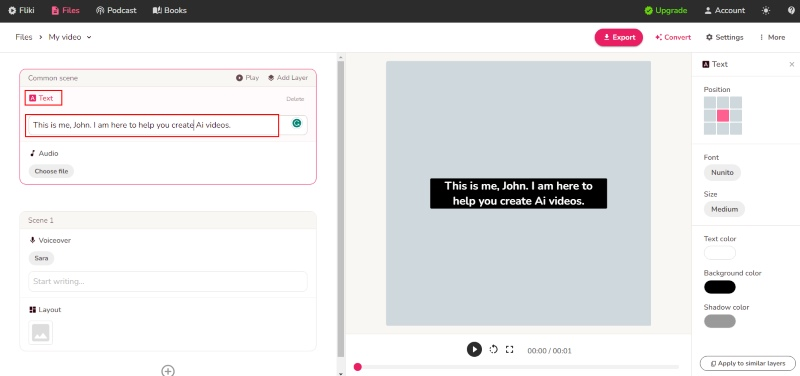Play the Common scene

coord(247,78)
